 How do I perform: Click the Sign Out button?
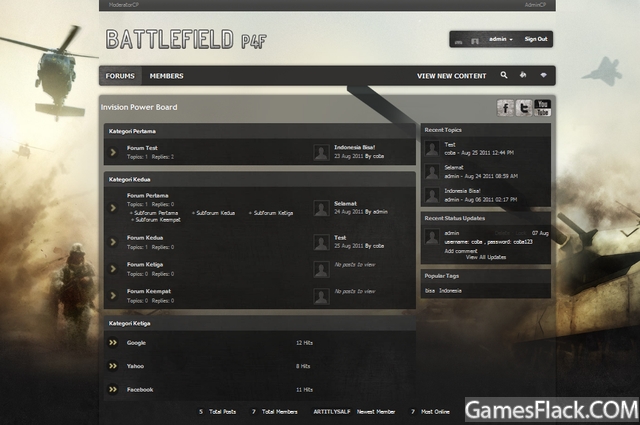pyautogui.click(x=536, y=39)
